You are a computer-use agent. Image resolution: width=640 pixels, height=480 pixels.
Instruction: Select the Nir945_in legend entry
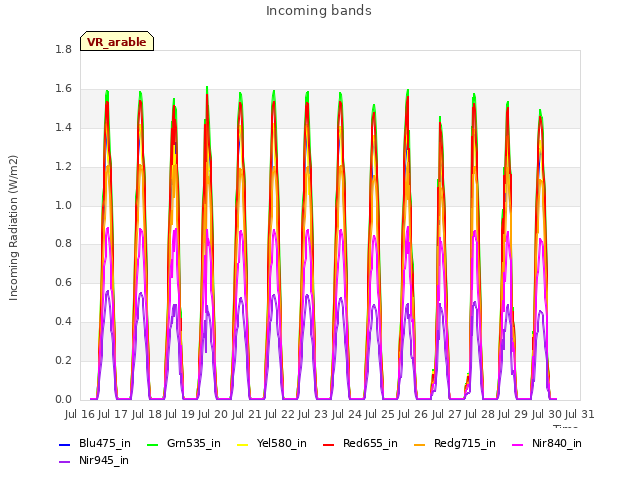[x=94, y=460]
